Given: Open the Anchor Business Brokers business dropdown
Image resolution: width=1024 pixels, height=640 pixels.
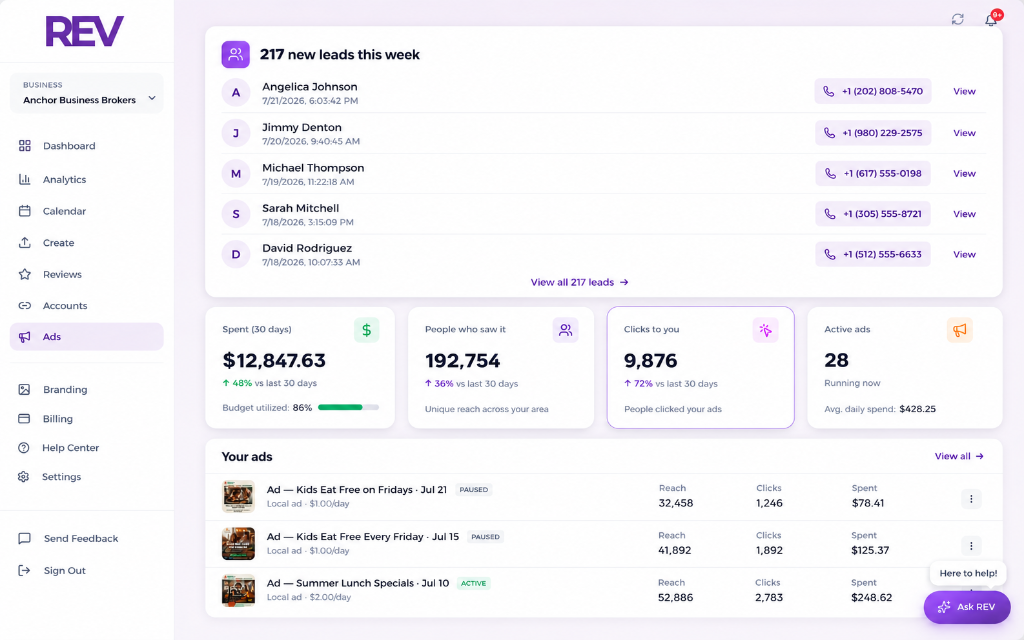Looking at the screenshot, I should 86,93.
